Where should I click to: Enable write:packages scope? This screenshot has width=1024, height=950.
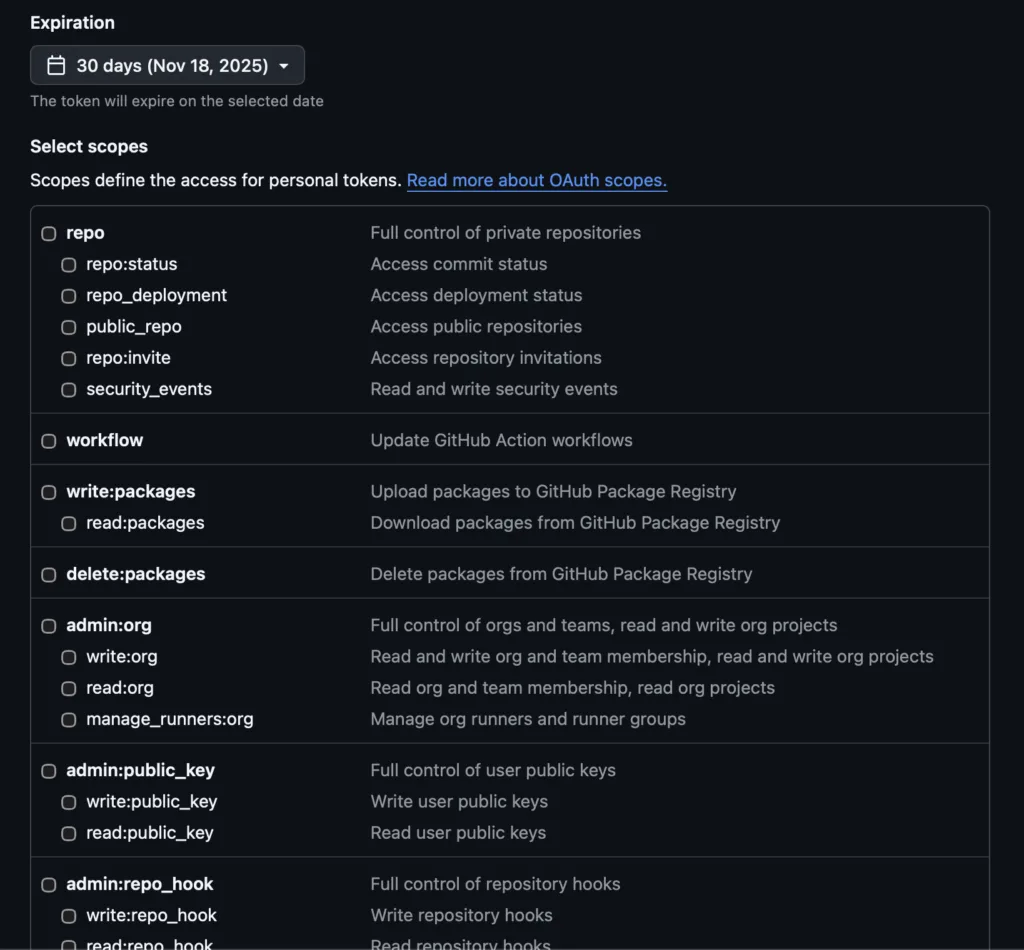(49, 492)
